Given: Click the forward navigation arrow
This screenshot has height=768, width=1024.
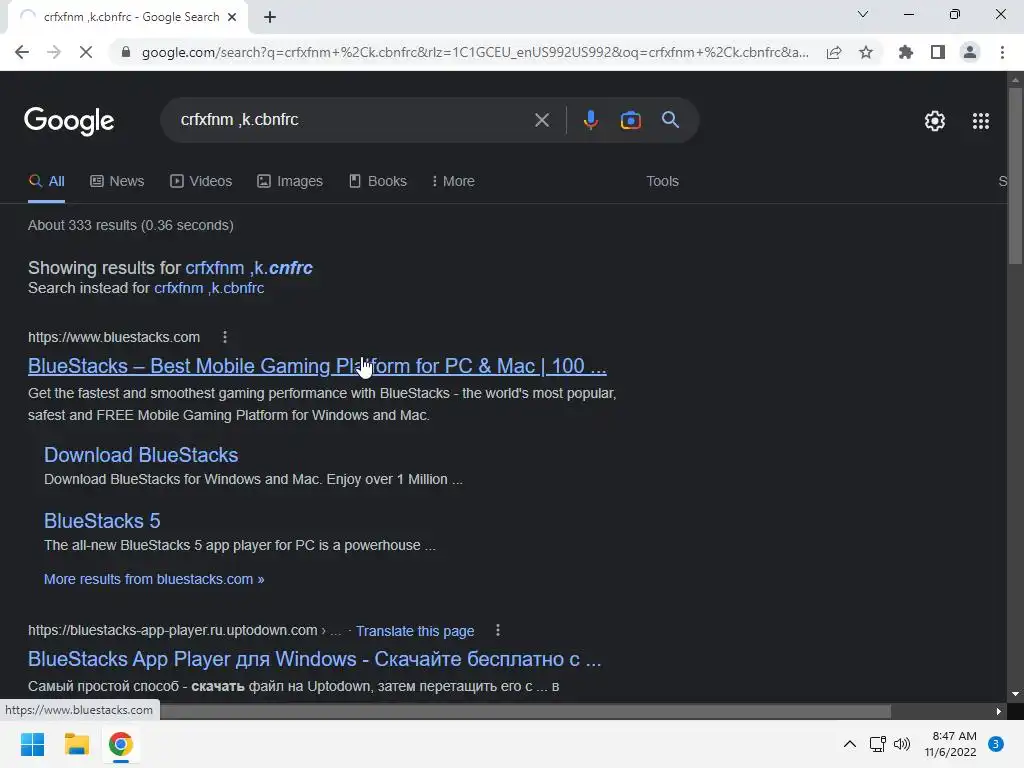Looking at the screenshot, I should 54,52.
